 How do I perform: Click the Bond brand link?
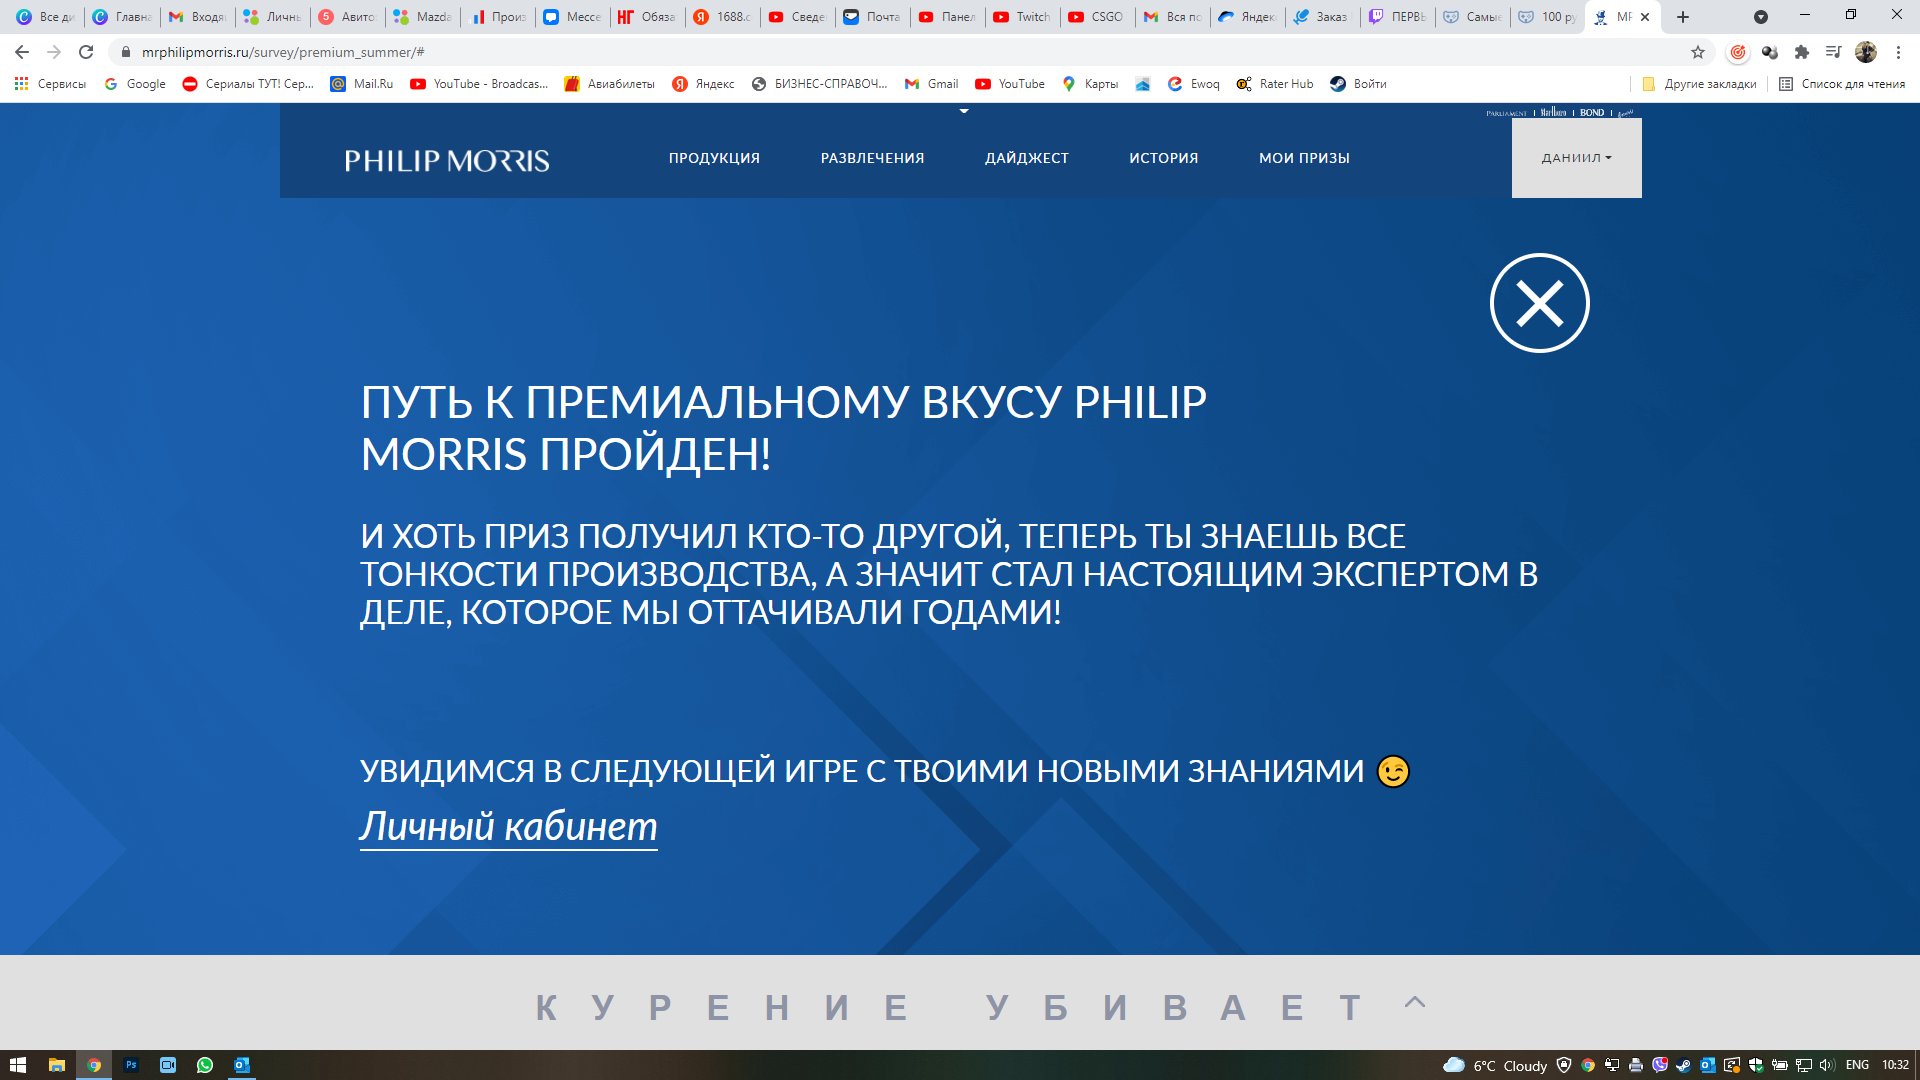[x=1592, y=113]
